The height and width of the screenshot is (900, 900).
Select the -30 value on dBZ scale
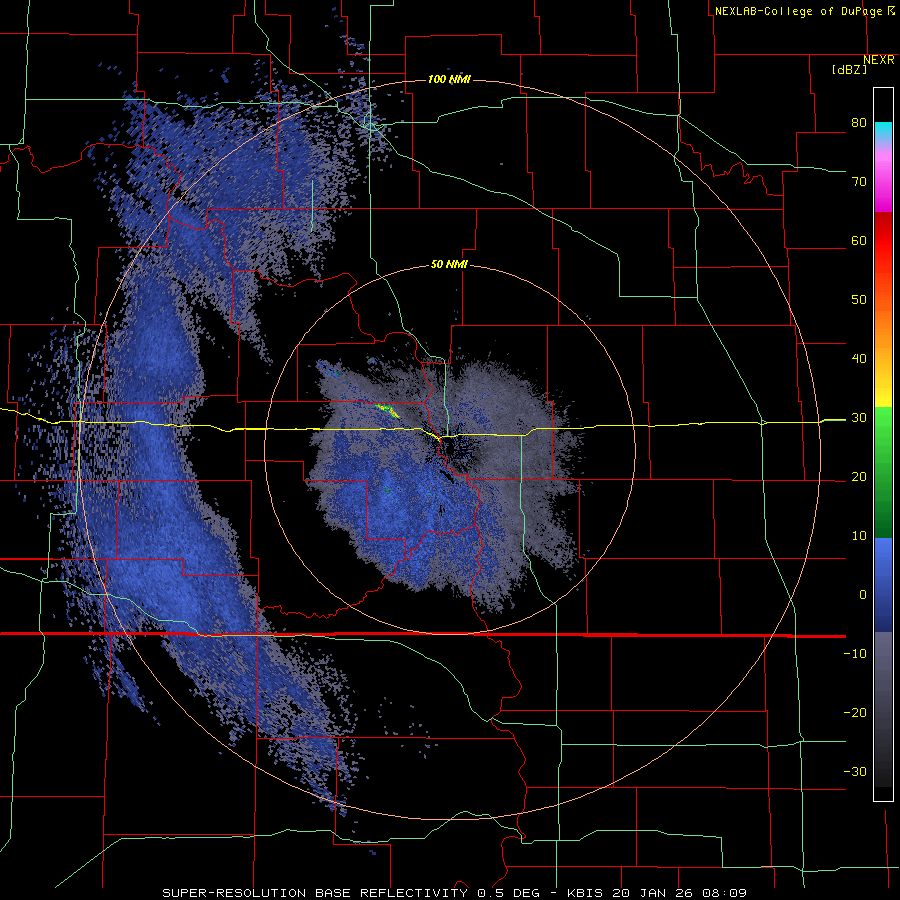click(855, 772)
